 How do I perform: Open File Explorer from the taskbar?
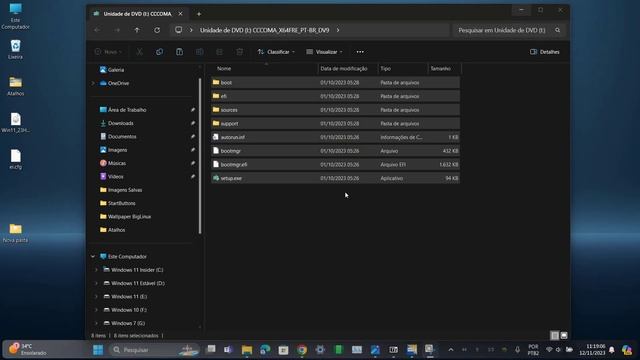[x=247, y=350]
